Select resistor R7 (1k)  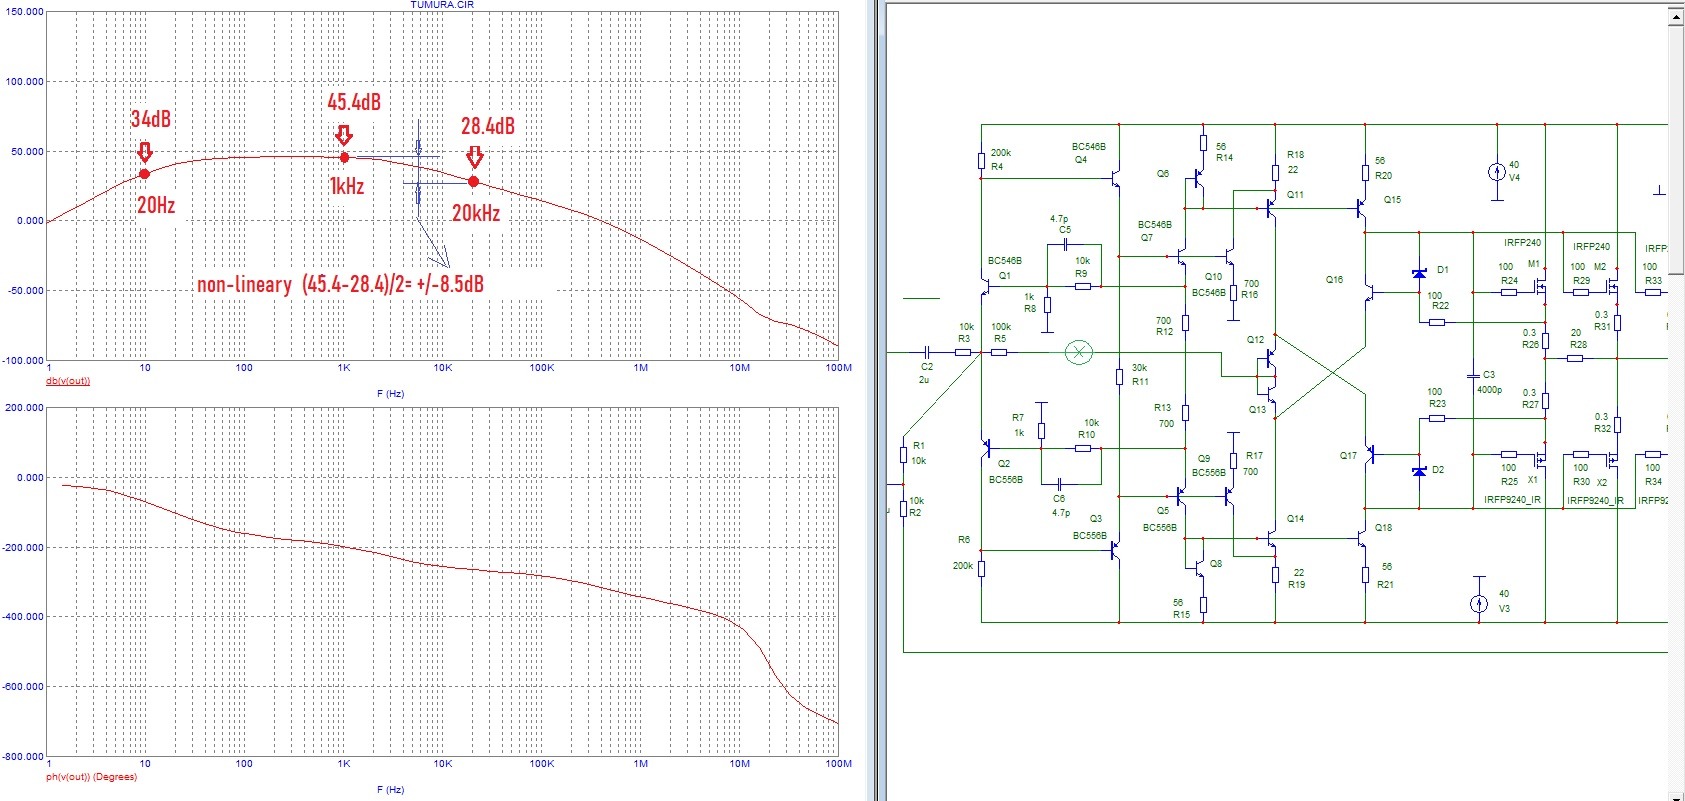1041,431
